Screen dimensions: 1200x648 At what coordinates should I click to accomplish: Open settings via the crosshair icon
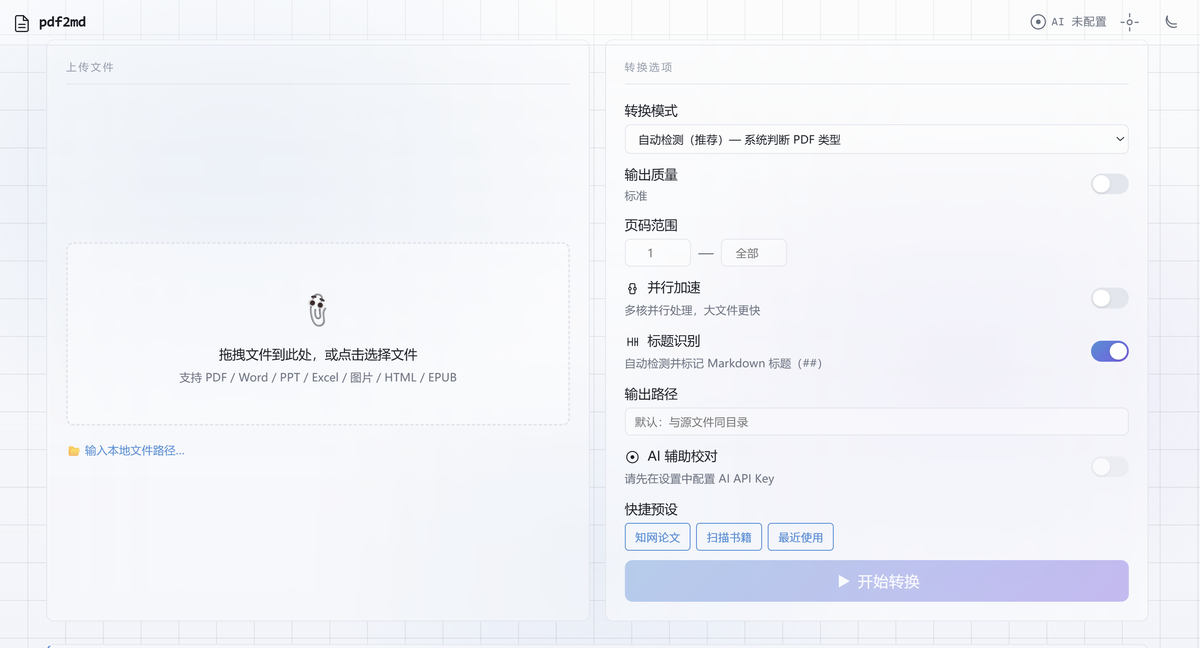tap(1130, 22)
